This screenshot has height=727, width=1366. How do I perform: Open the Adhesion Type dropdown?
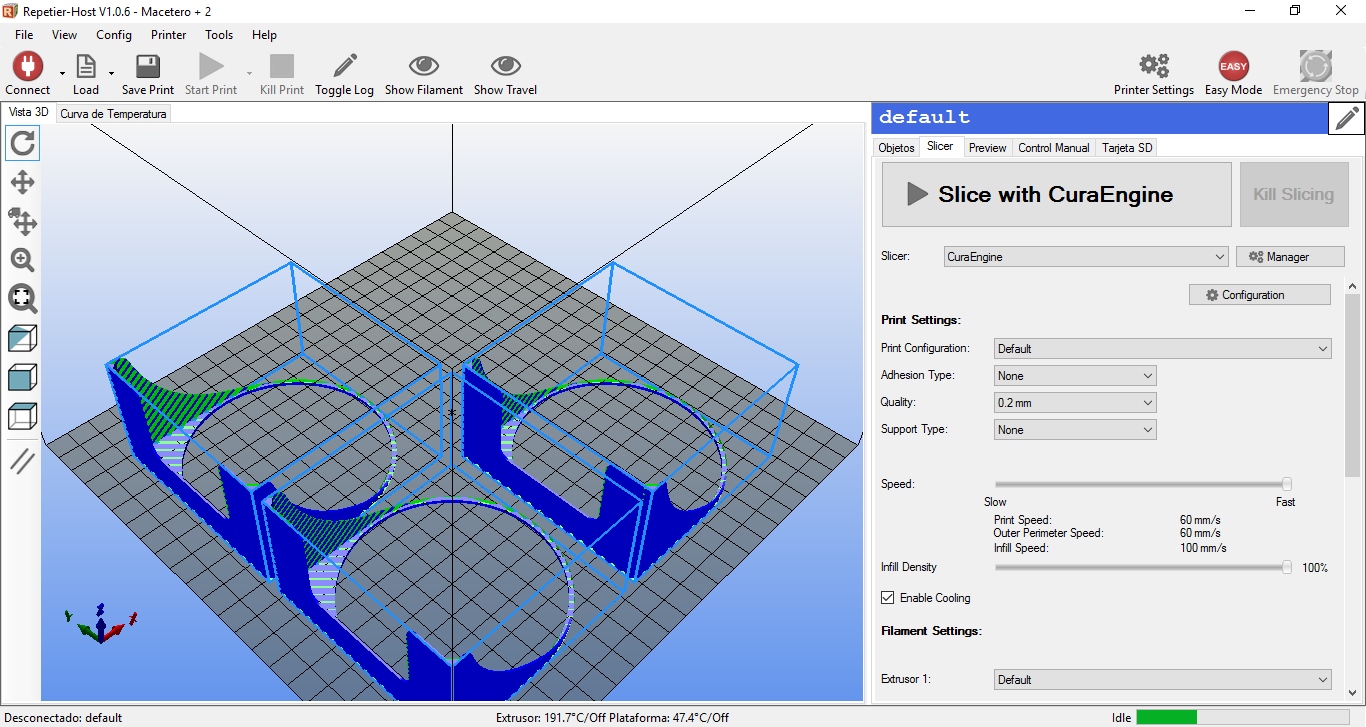tap(1075, 376)
